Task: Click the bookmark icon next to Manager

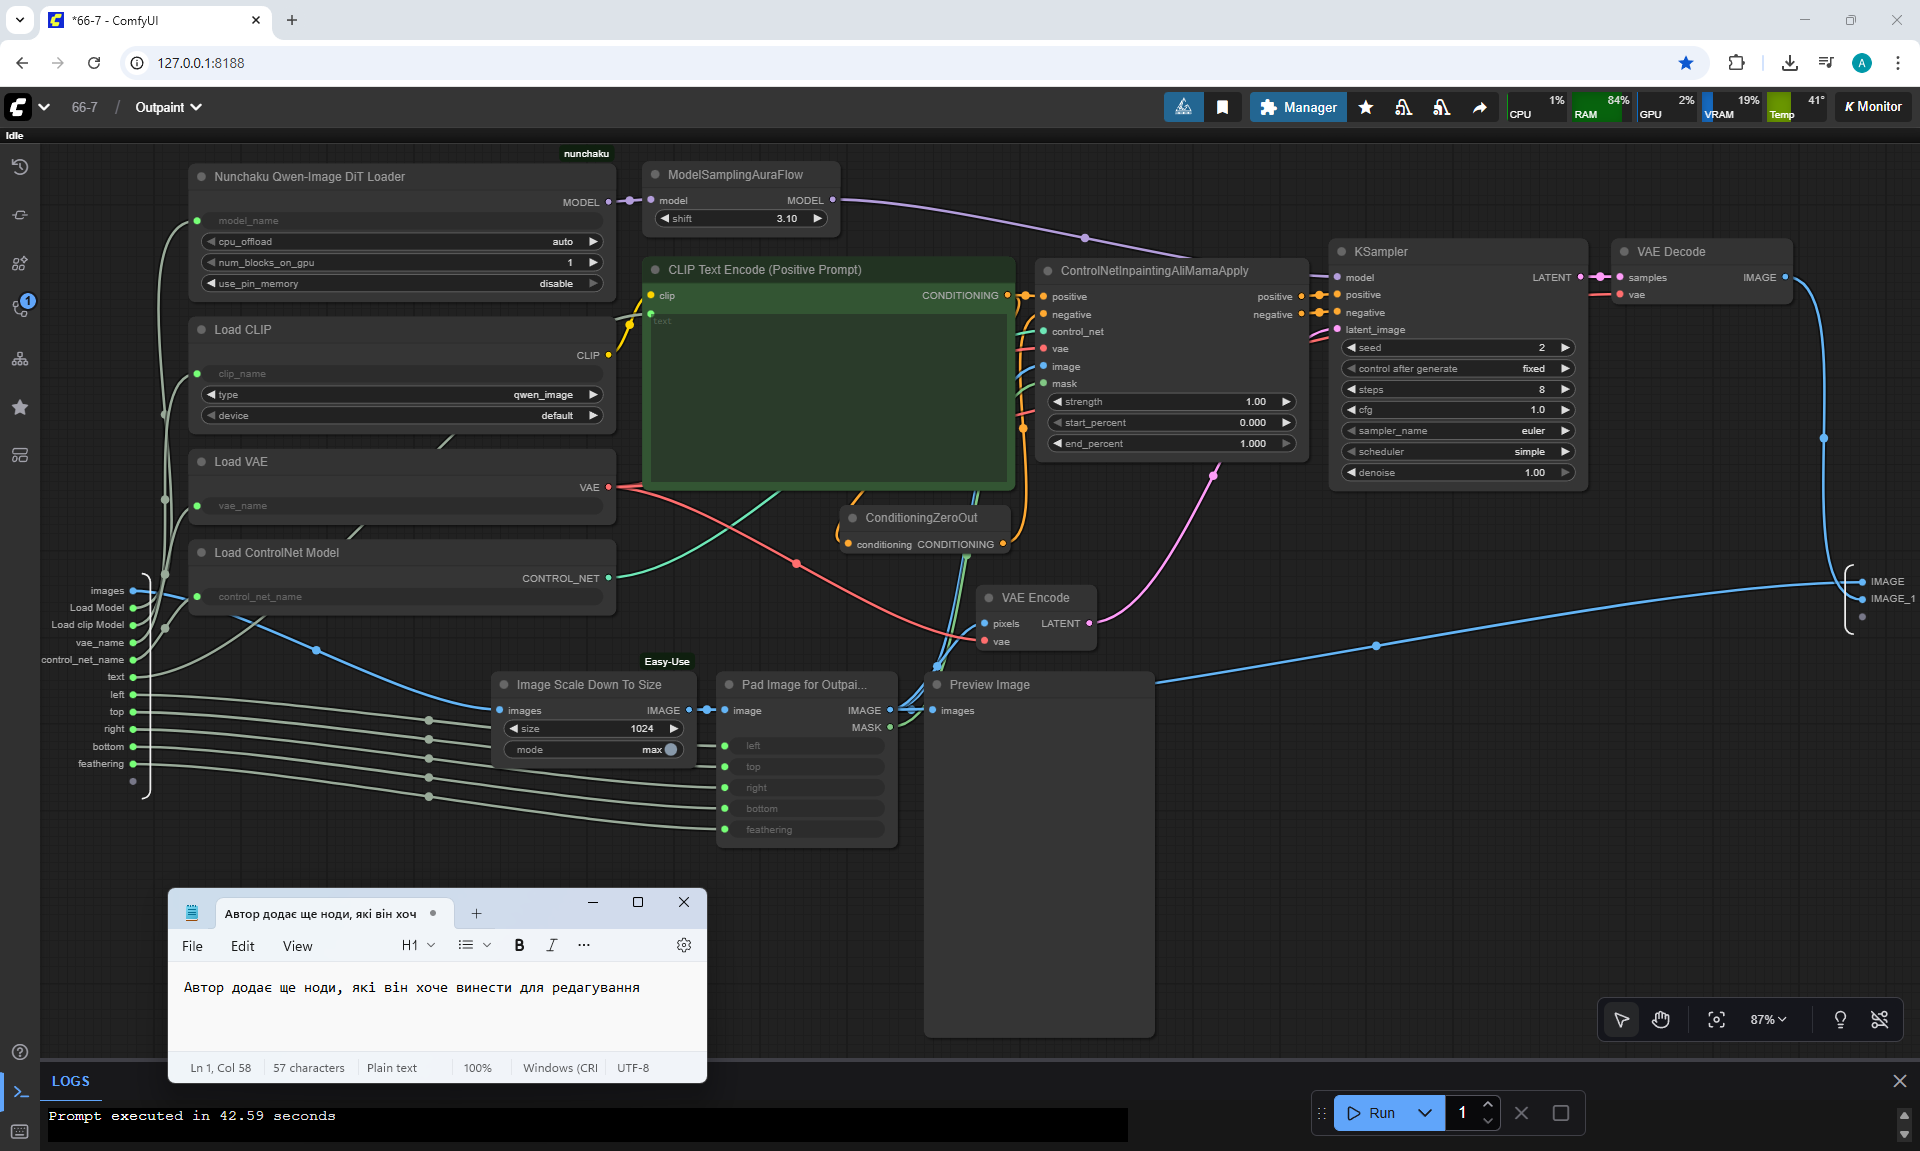Action: [x=1222, y=107]
